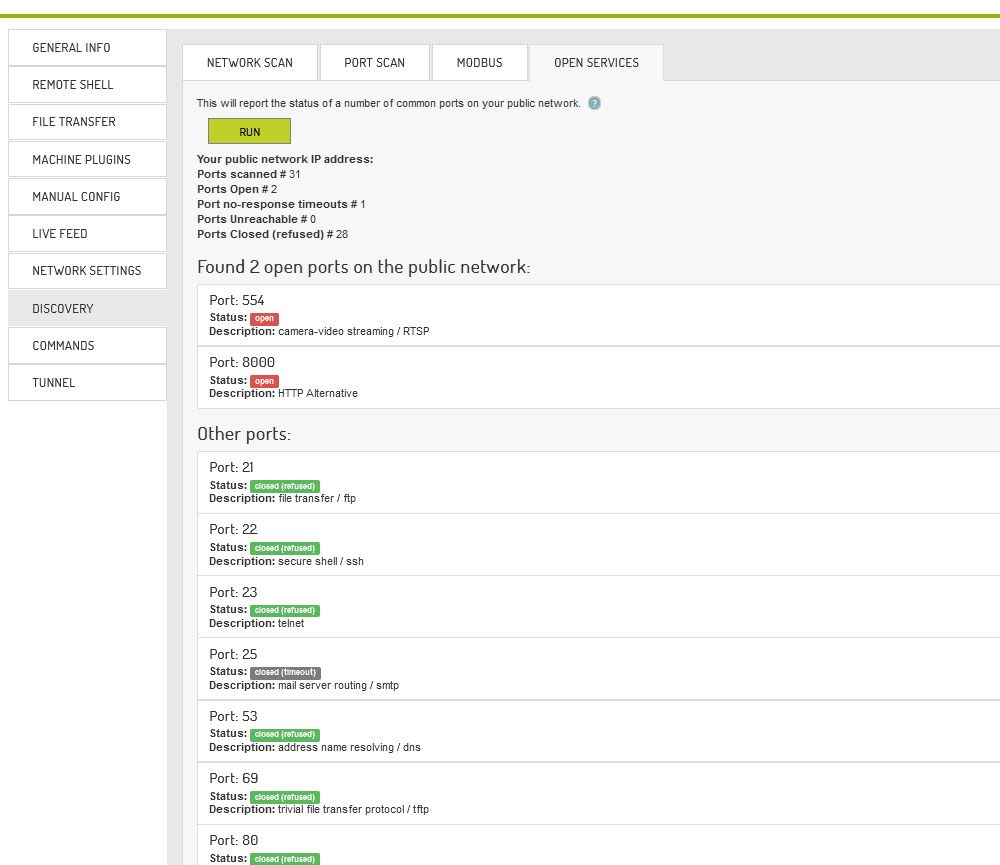Switch to the Network Scan tab
Image resolution: width=1000 pixels, height=865 pixels.
tap(250, 62)
